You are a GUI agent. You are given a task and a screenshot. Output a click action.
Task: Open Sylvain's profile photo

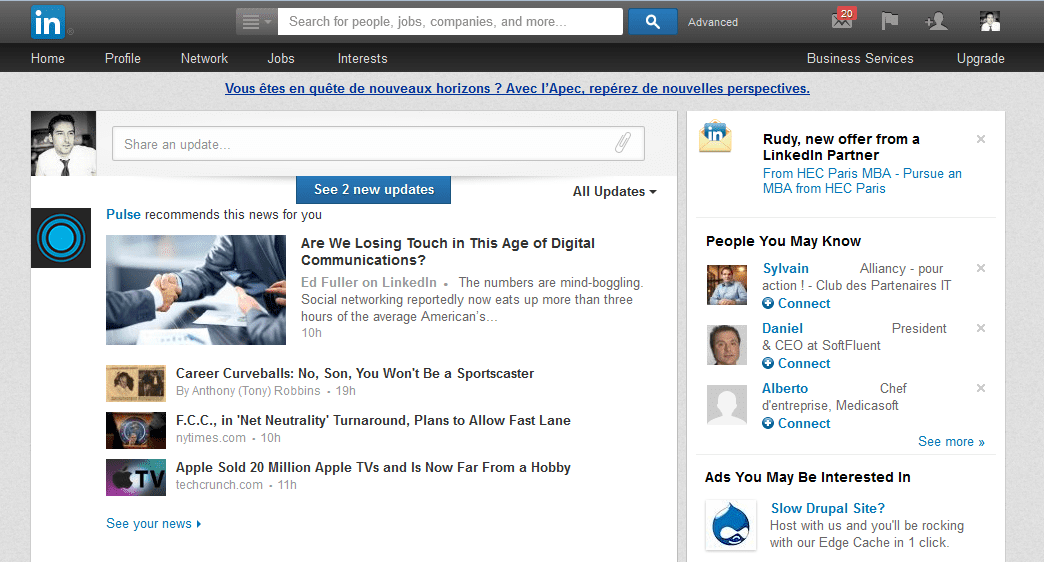(727, 285)
